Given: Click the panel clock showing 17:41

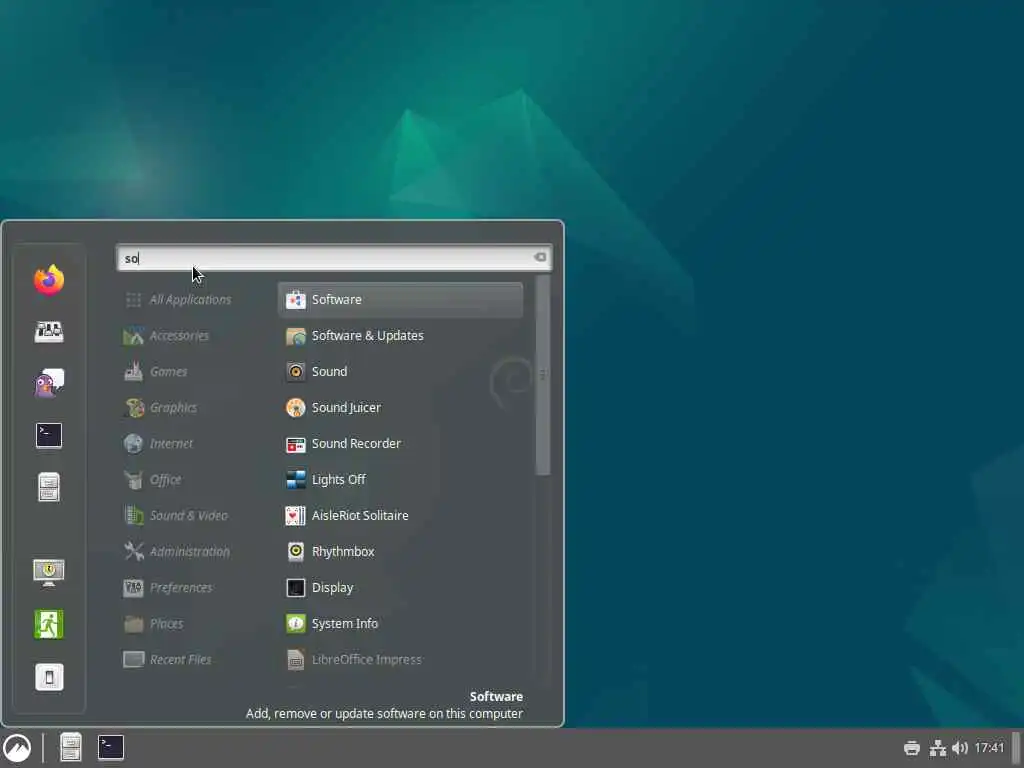Looking at the screenshot, I should click(x=989, y=748).
